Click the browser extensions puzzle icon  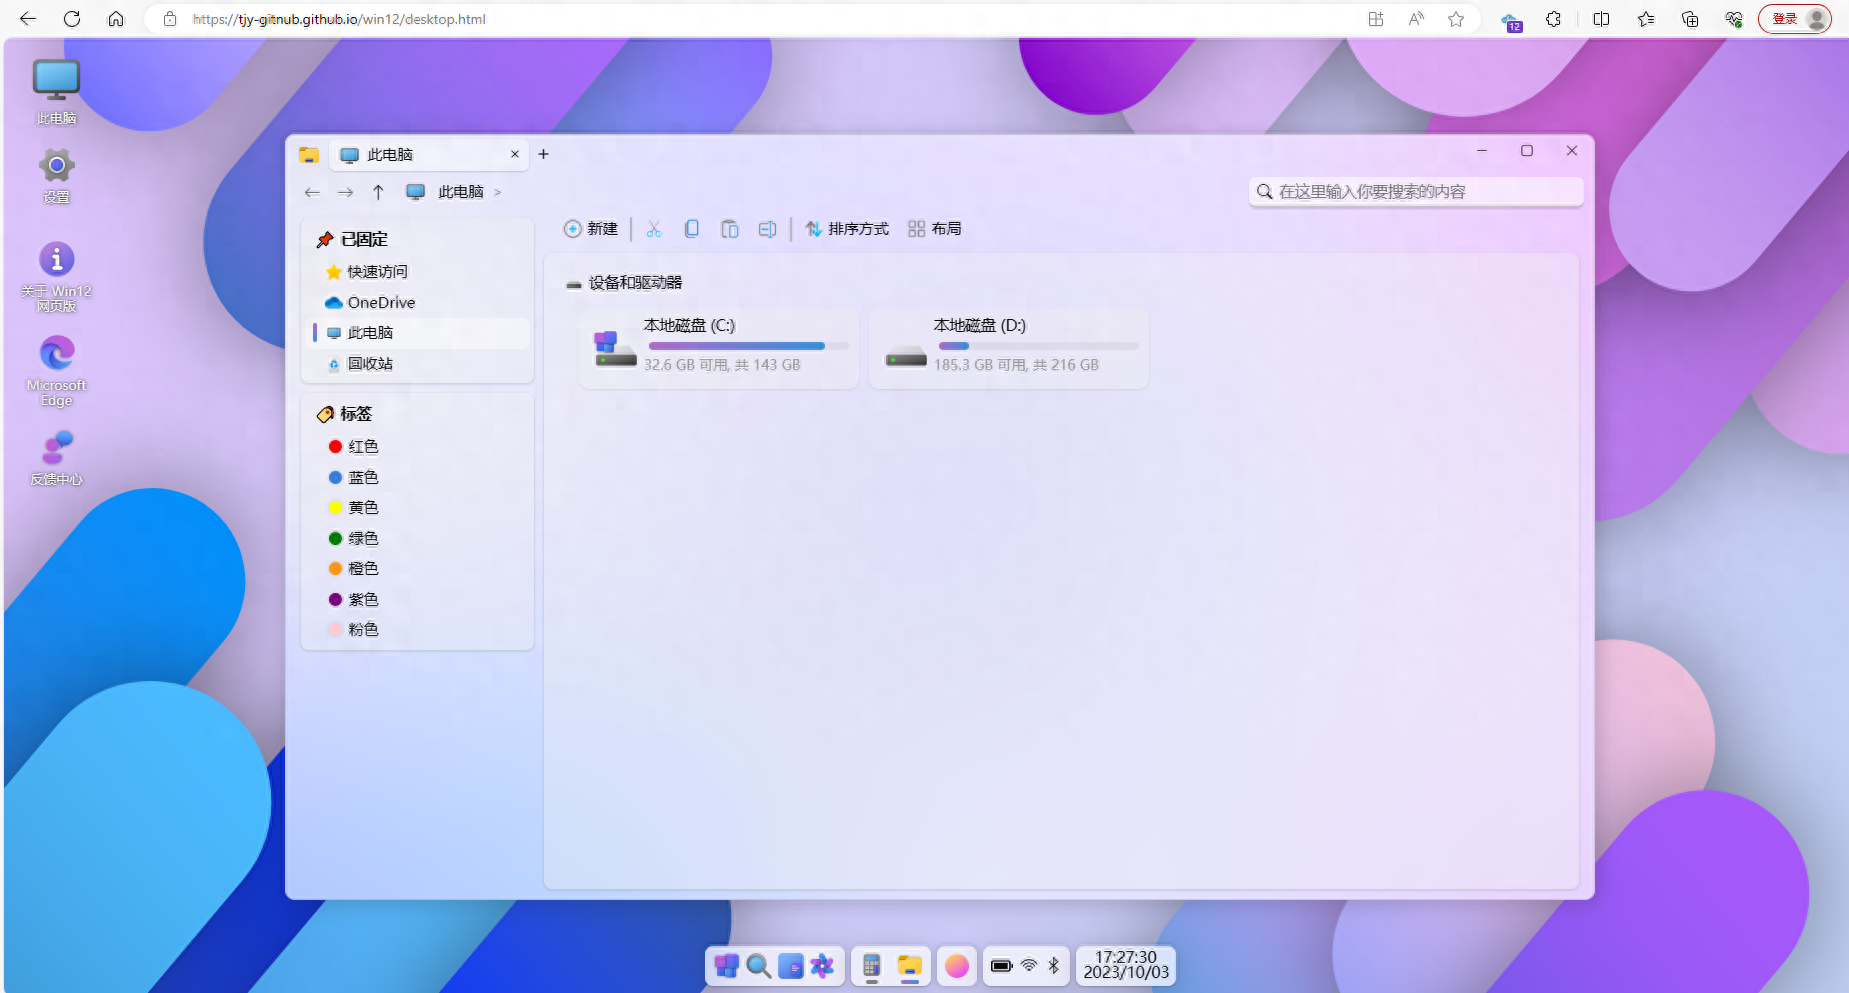tap(1553, 19)
